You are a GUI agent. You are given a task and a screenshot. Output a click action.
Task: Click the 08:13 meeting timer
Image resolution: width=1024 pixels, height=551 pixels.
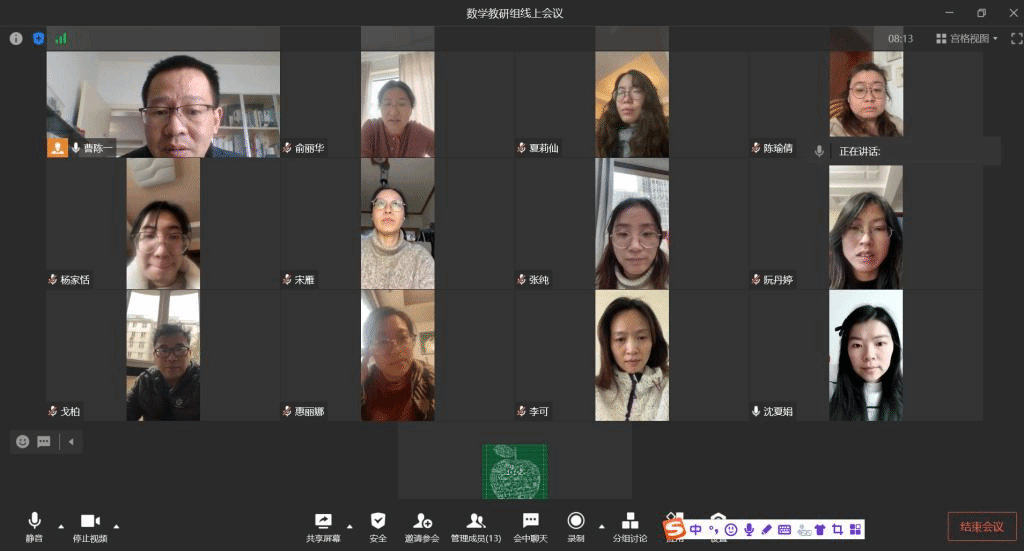click(901, 39)
